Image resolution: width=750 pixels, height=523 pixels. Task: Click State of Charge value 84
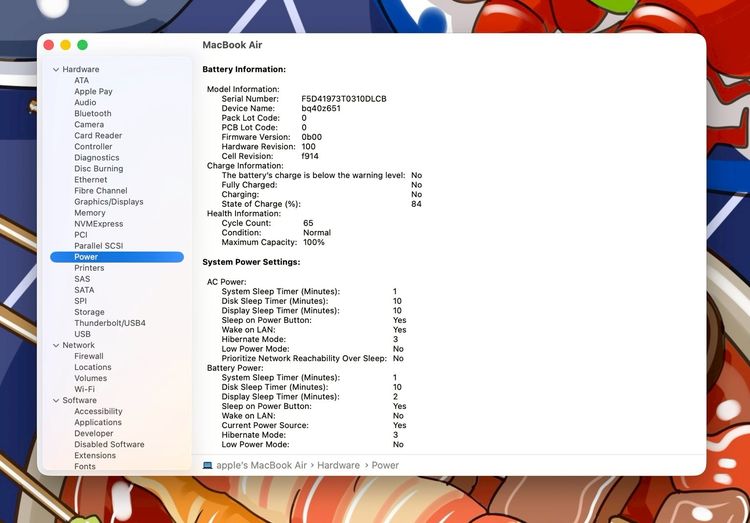(x=416, y=204)
